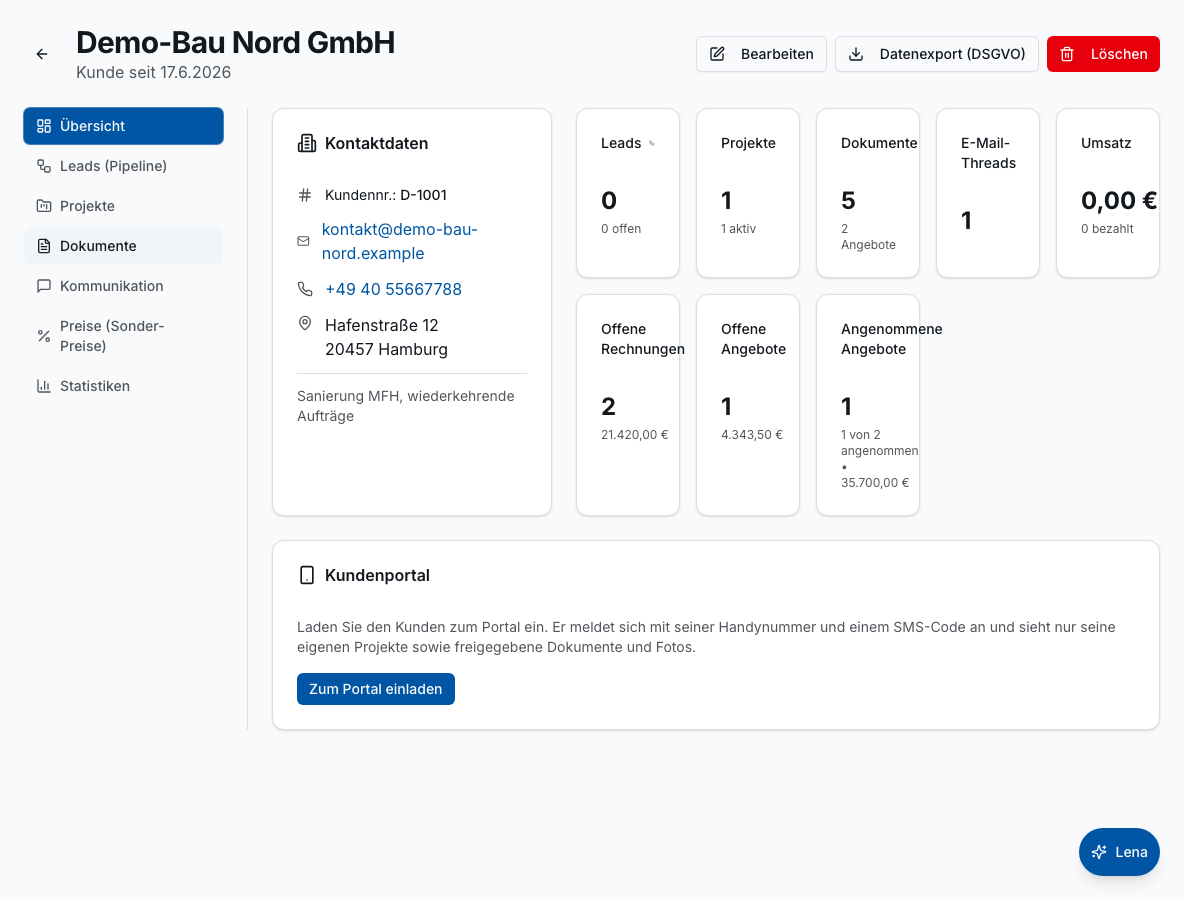1184x900 pixels.
Task: Open the Lena assistant button
Action: tap(1119, 852)
